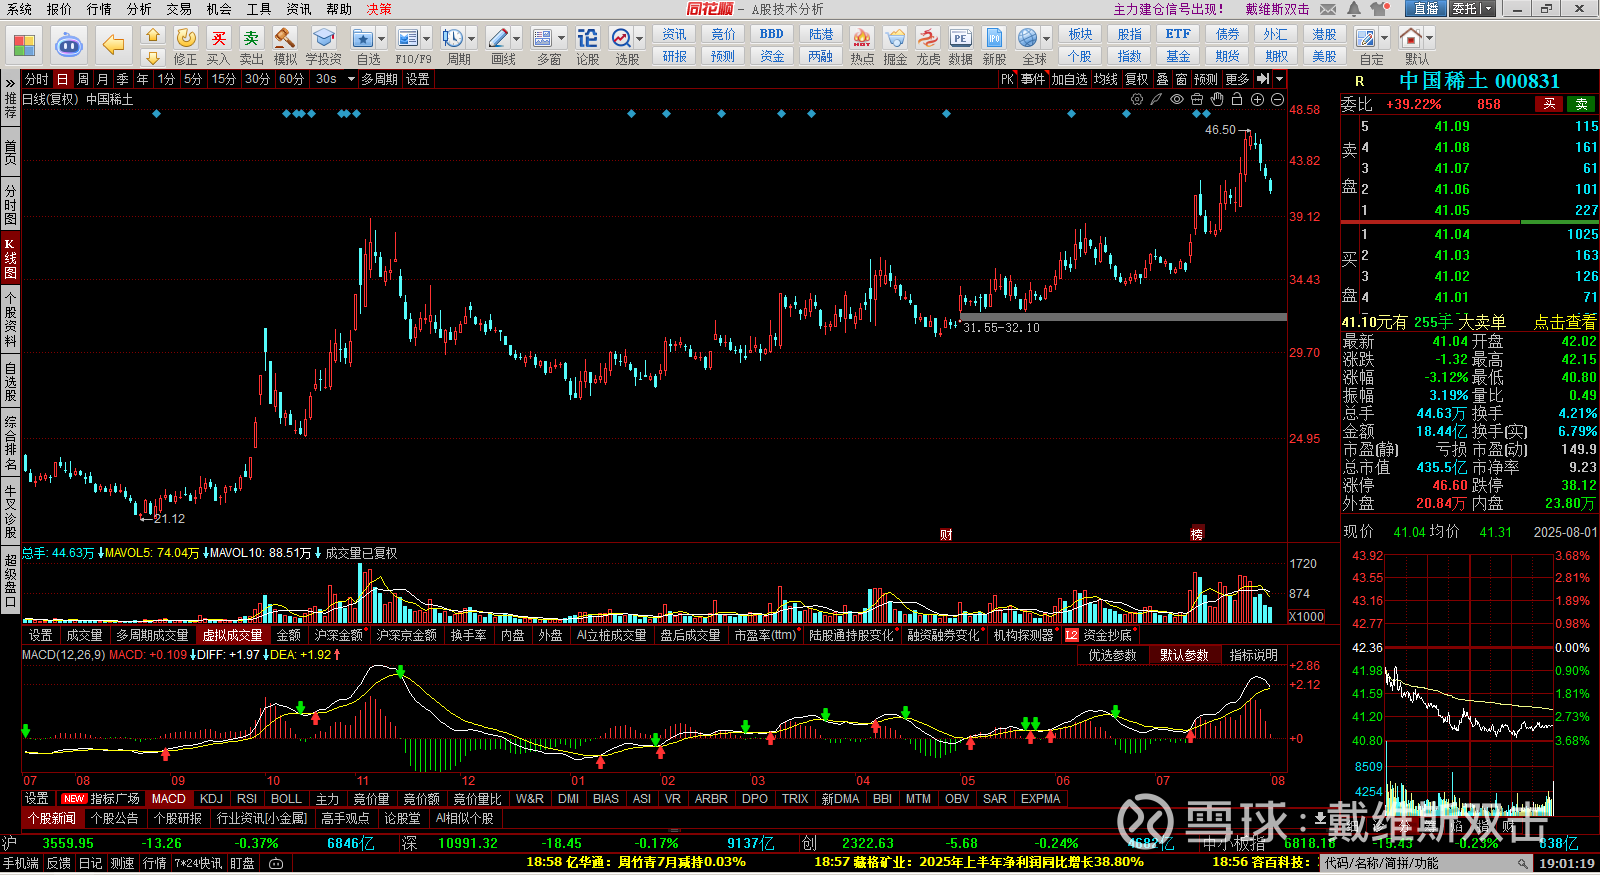Open the 画线 dropdown arrow

[516, 38]
